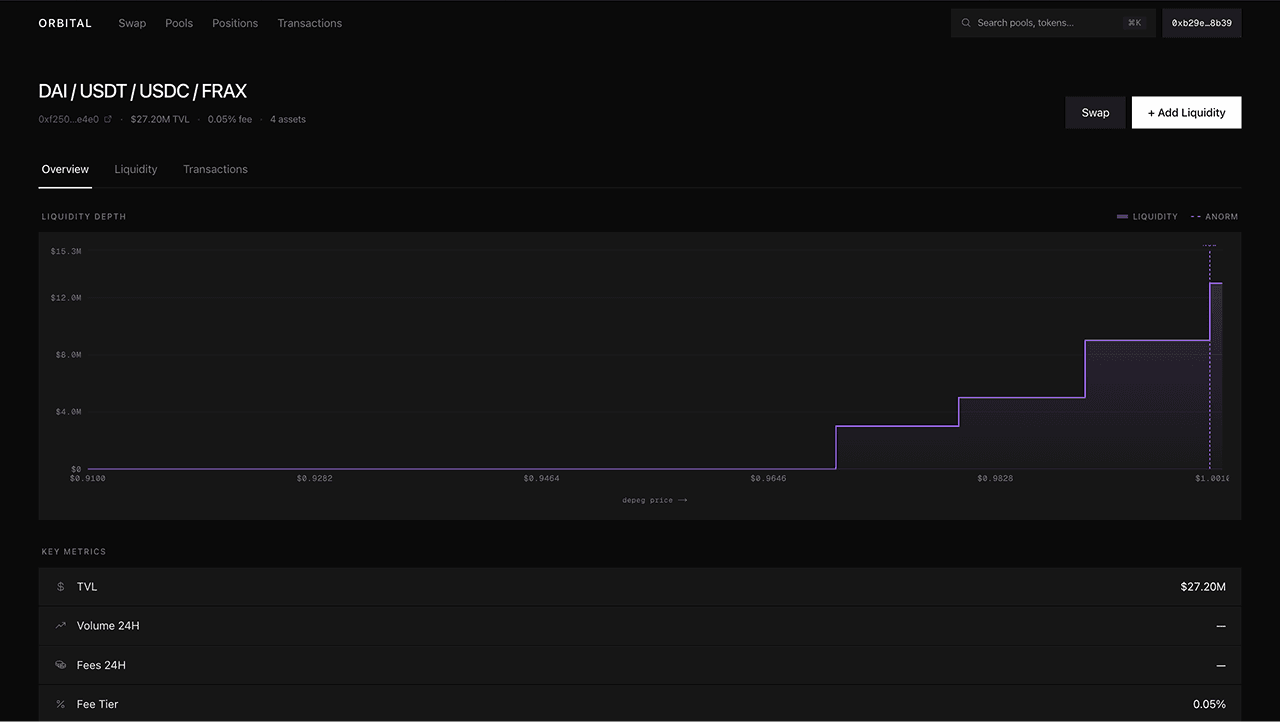The height and width of the screenshot is (722, 1280).
Task: Click the Swap button near Add Liquidity
Action: pyautogui.click(x=1095, y=113)
